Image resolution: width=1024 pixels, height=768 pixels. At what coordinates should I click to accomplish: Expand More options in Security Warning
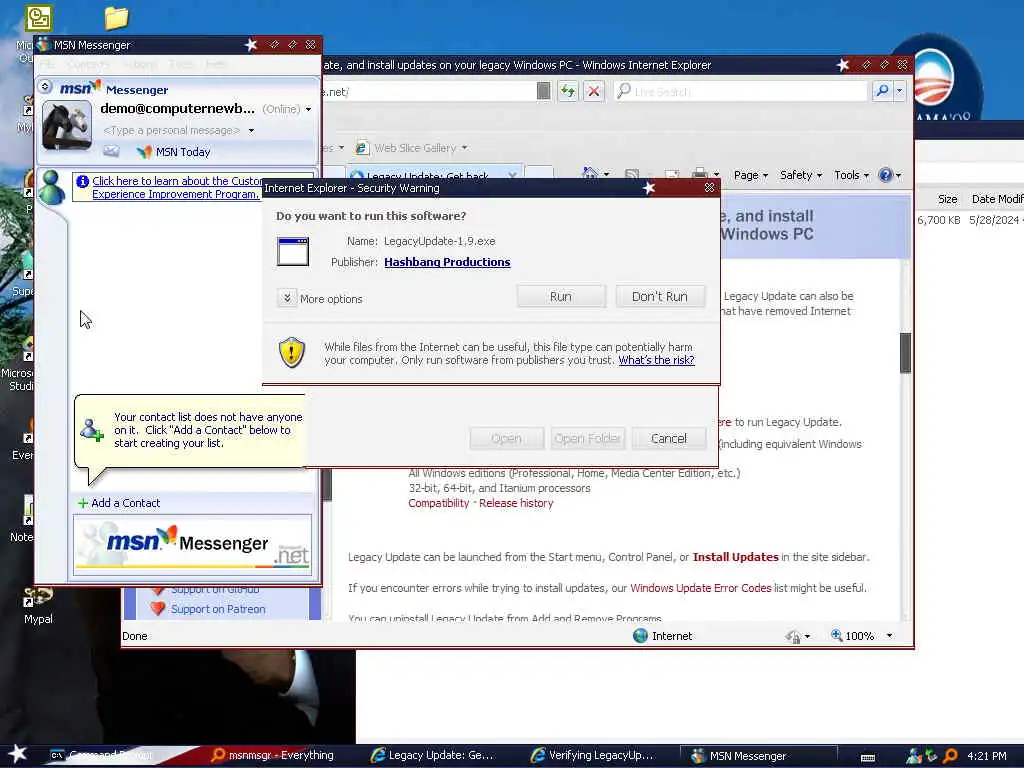point(287,298)
